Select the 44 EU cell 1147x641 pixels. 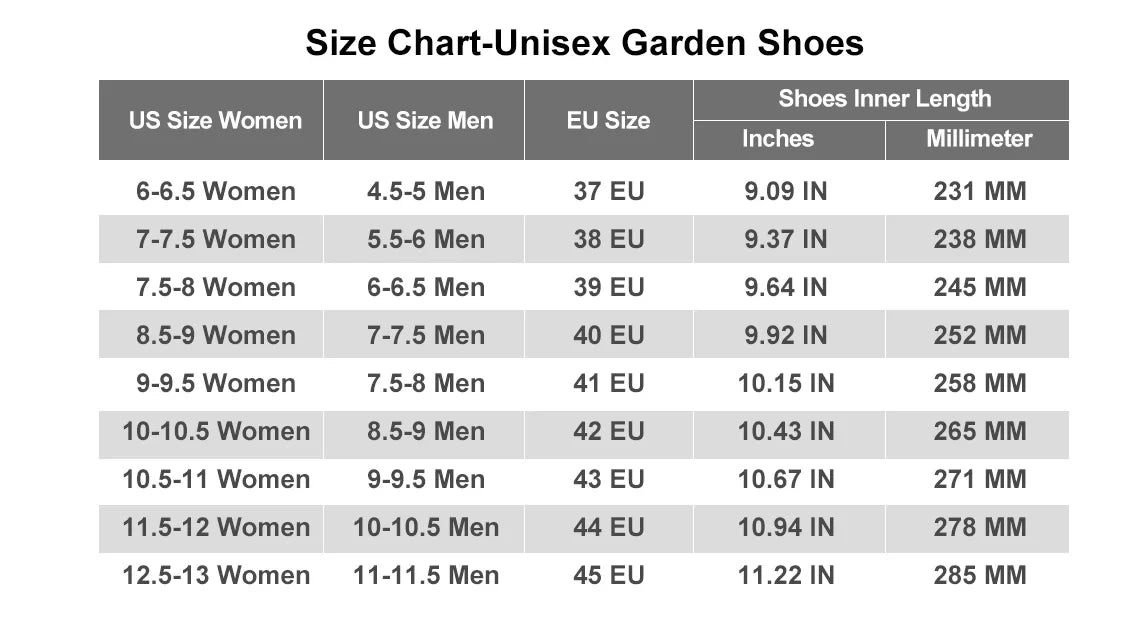(609, 527)
